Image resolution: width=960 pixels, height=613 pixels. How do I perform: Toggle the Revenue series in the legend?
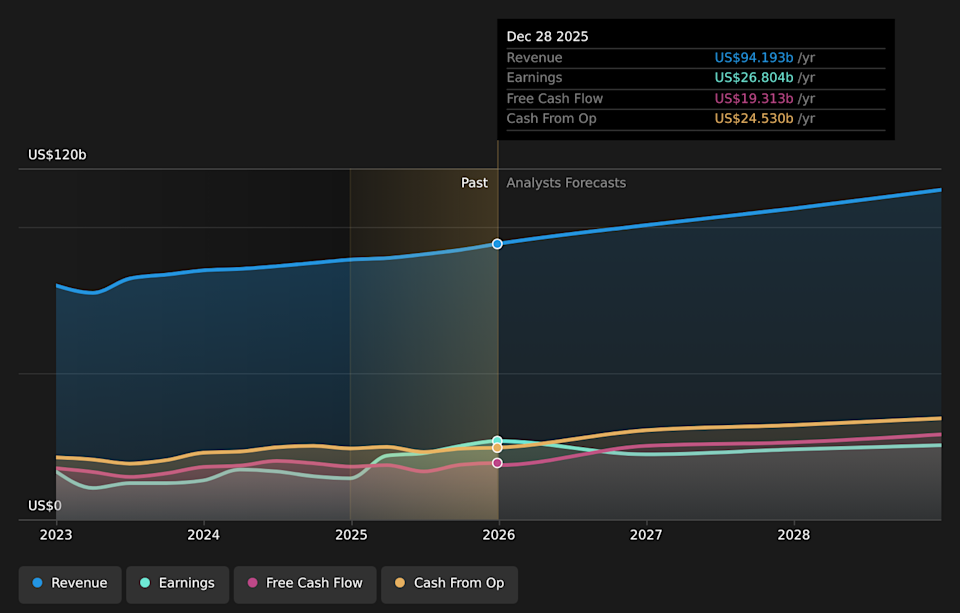coord(70,583)
